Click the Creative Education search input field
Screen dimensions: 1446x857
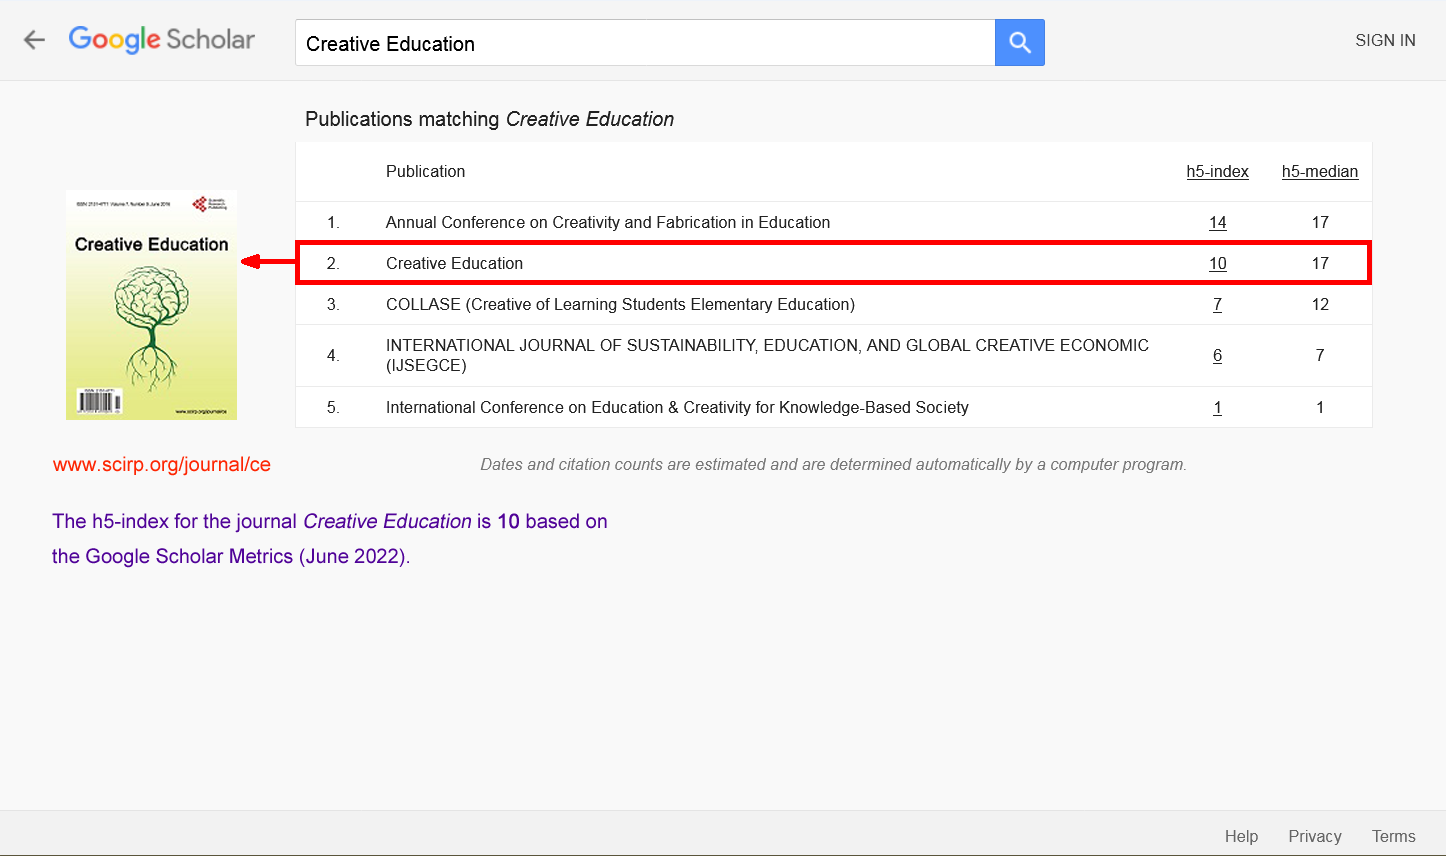click(645, 43)
